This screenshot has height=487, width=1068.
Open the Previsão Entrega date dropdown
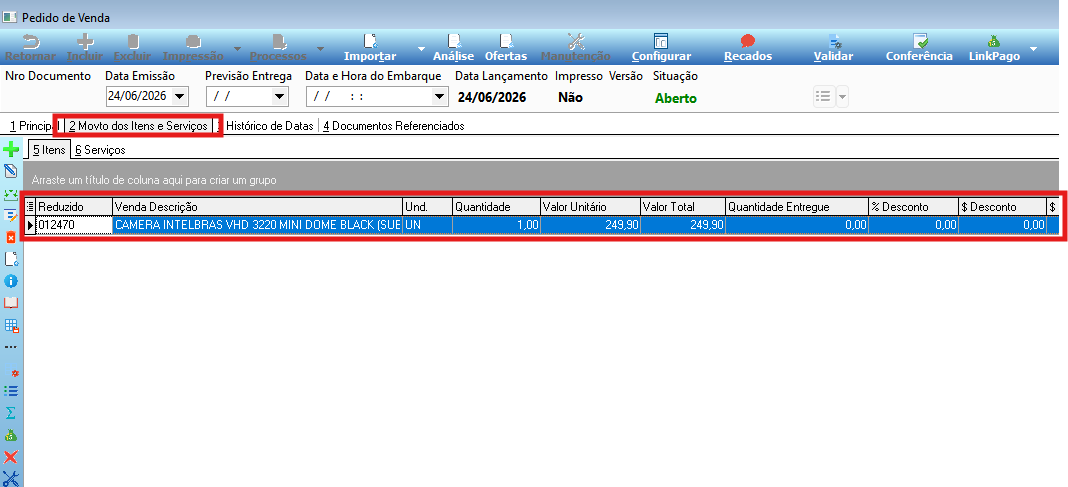point(280,97)
